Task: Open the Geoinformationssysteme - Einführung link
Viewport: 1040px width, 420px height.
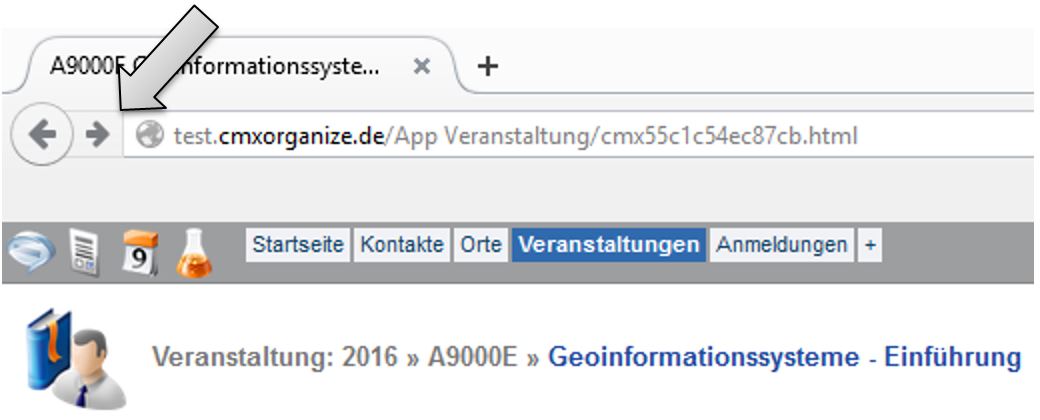Action: click(x=784, y=357)
